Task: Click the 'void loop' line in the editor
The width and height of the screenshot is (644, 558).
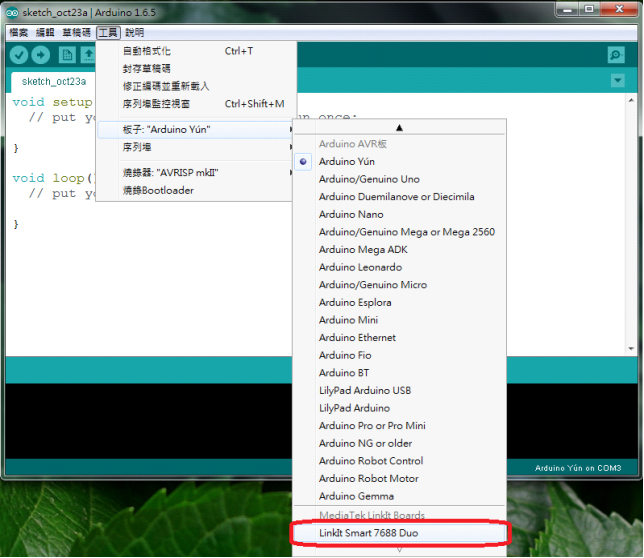Action: 53,178
